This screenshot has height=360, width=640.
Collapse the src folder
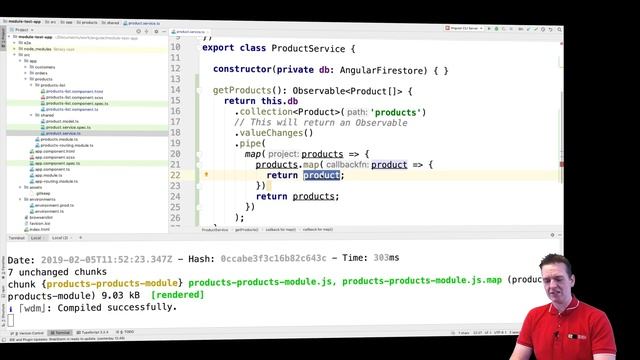coord(15,55)
